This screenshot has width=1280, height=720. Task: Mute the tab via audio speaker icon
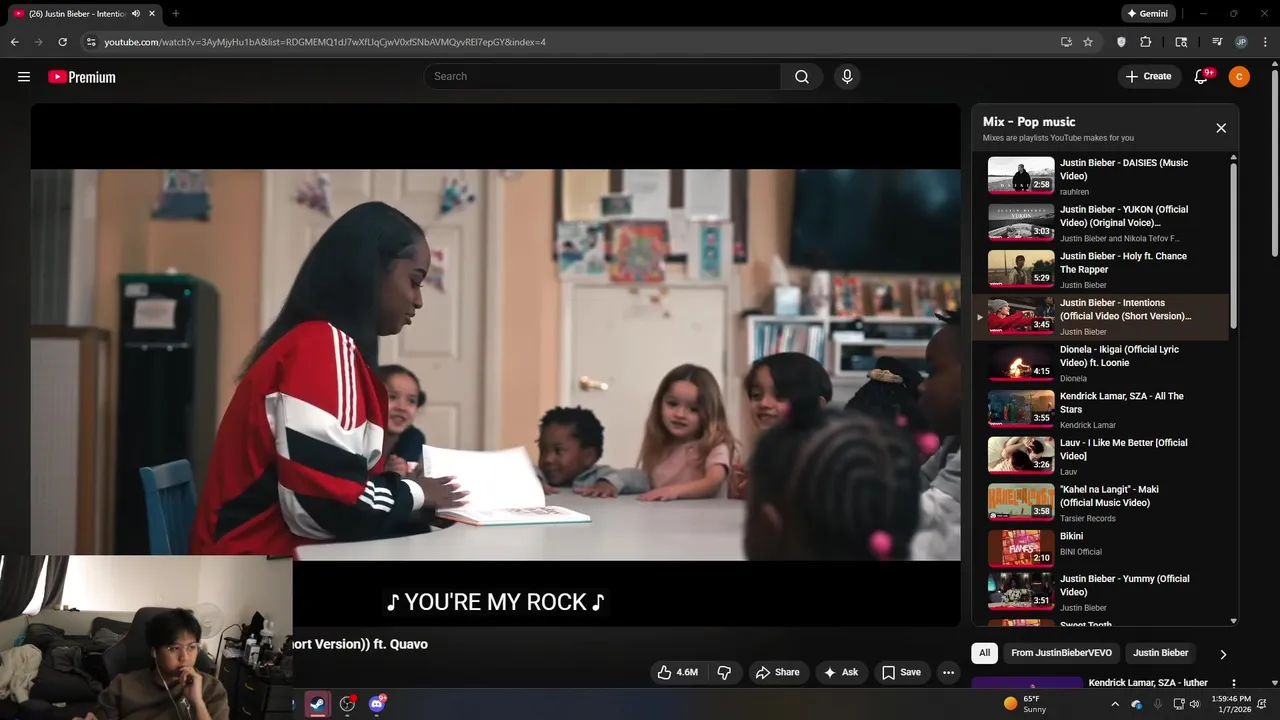point(136,14)
